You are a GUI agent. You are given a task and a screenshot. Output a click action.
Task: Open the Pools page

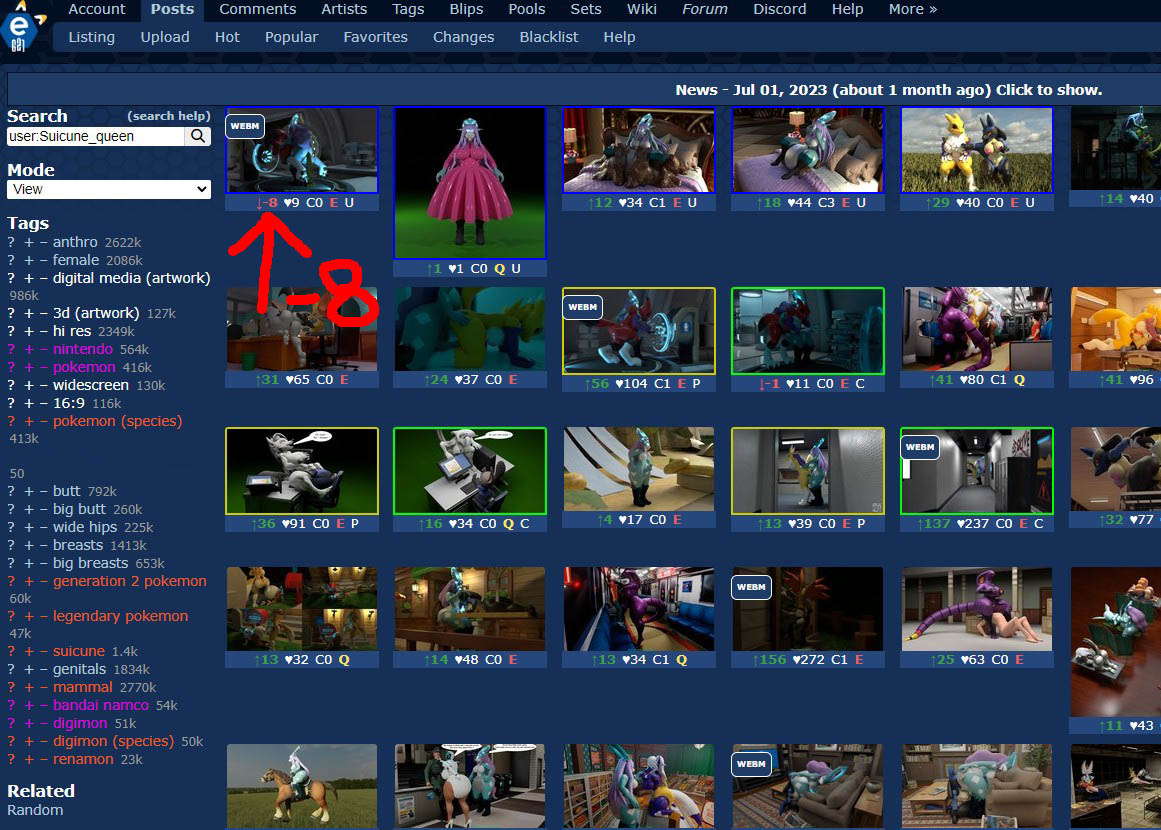(526, 10)
